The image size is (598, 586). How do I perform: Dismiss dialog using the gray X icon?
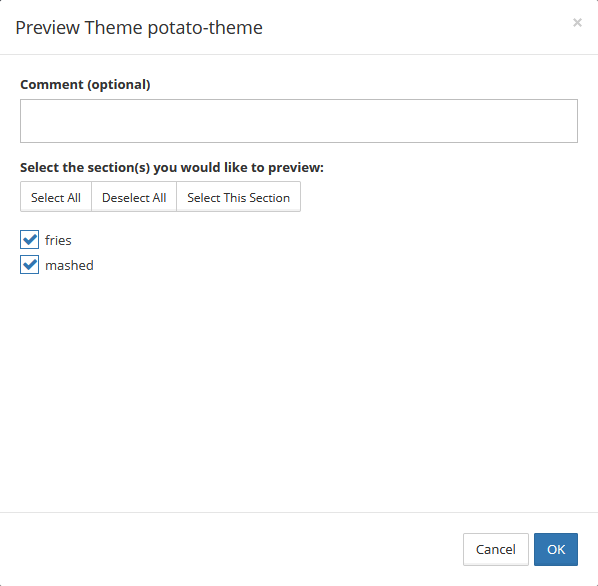(x=577, y=23)
